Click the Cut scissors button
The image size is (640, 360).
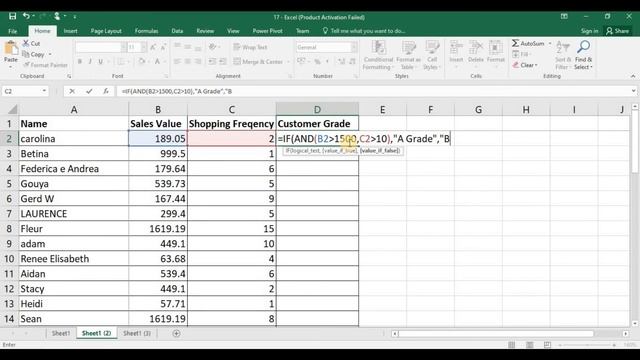click(x=31, y=43)
